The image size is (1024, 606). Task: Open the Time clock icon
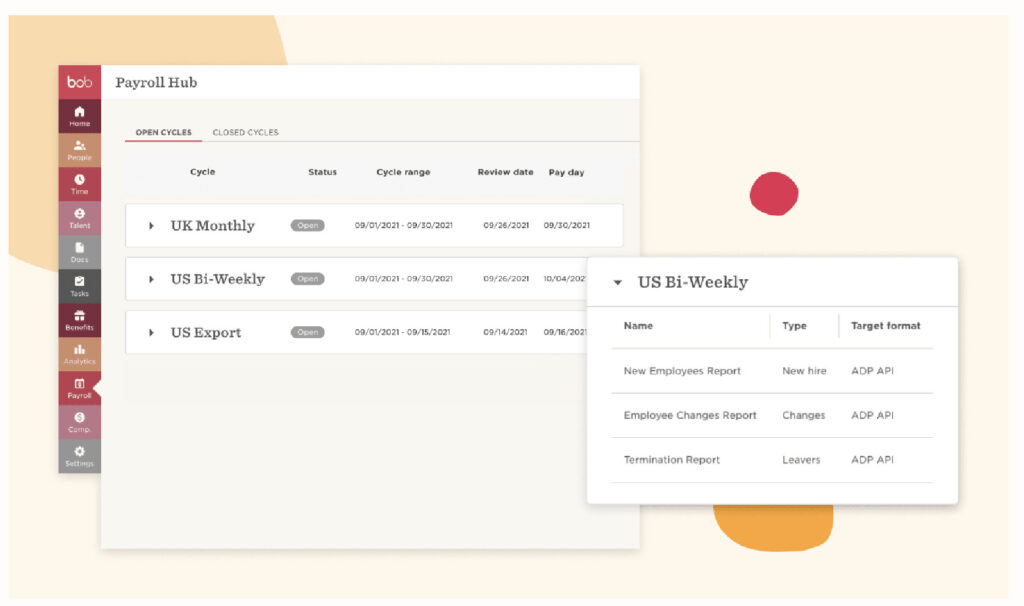coord(79,184)
